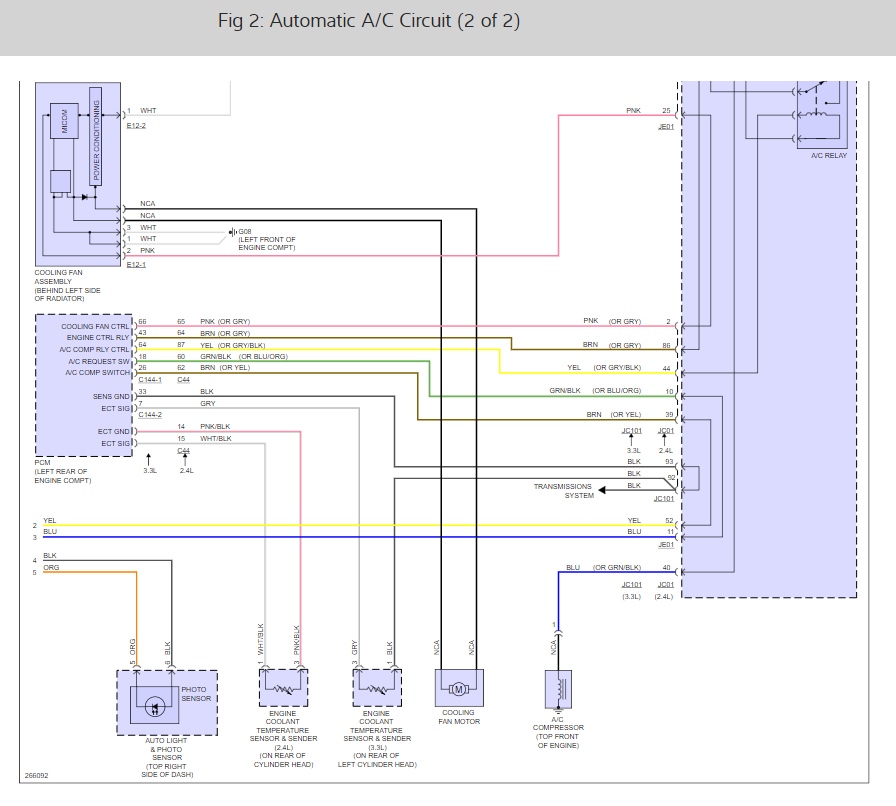Click the diagram number 266092

[x=37, y=776]
